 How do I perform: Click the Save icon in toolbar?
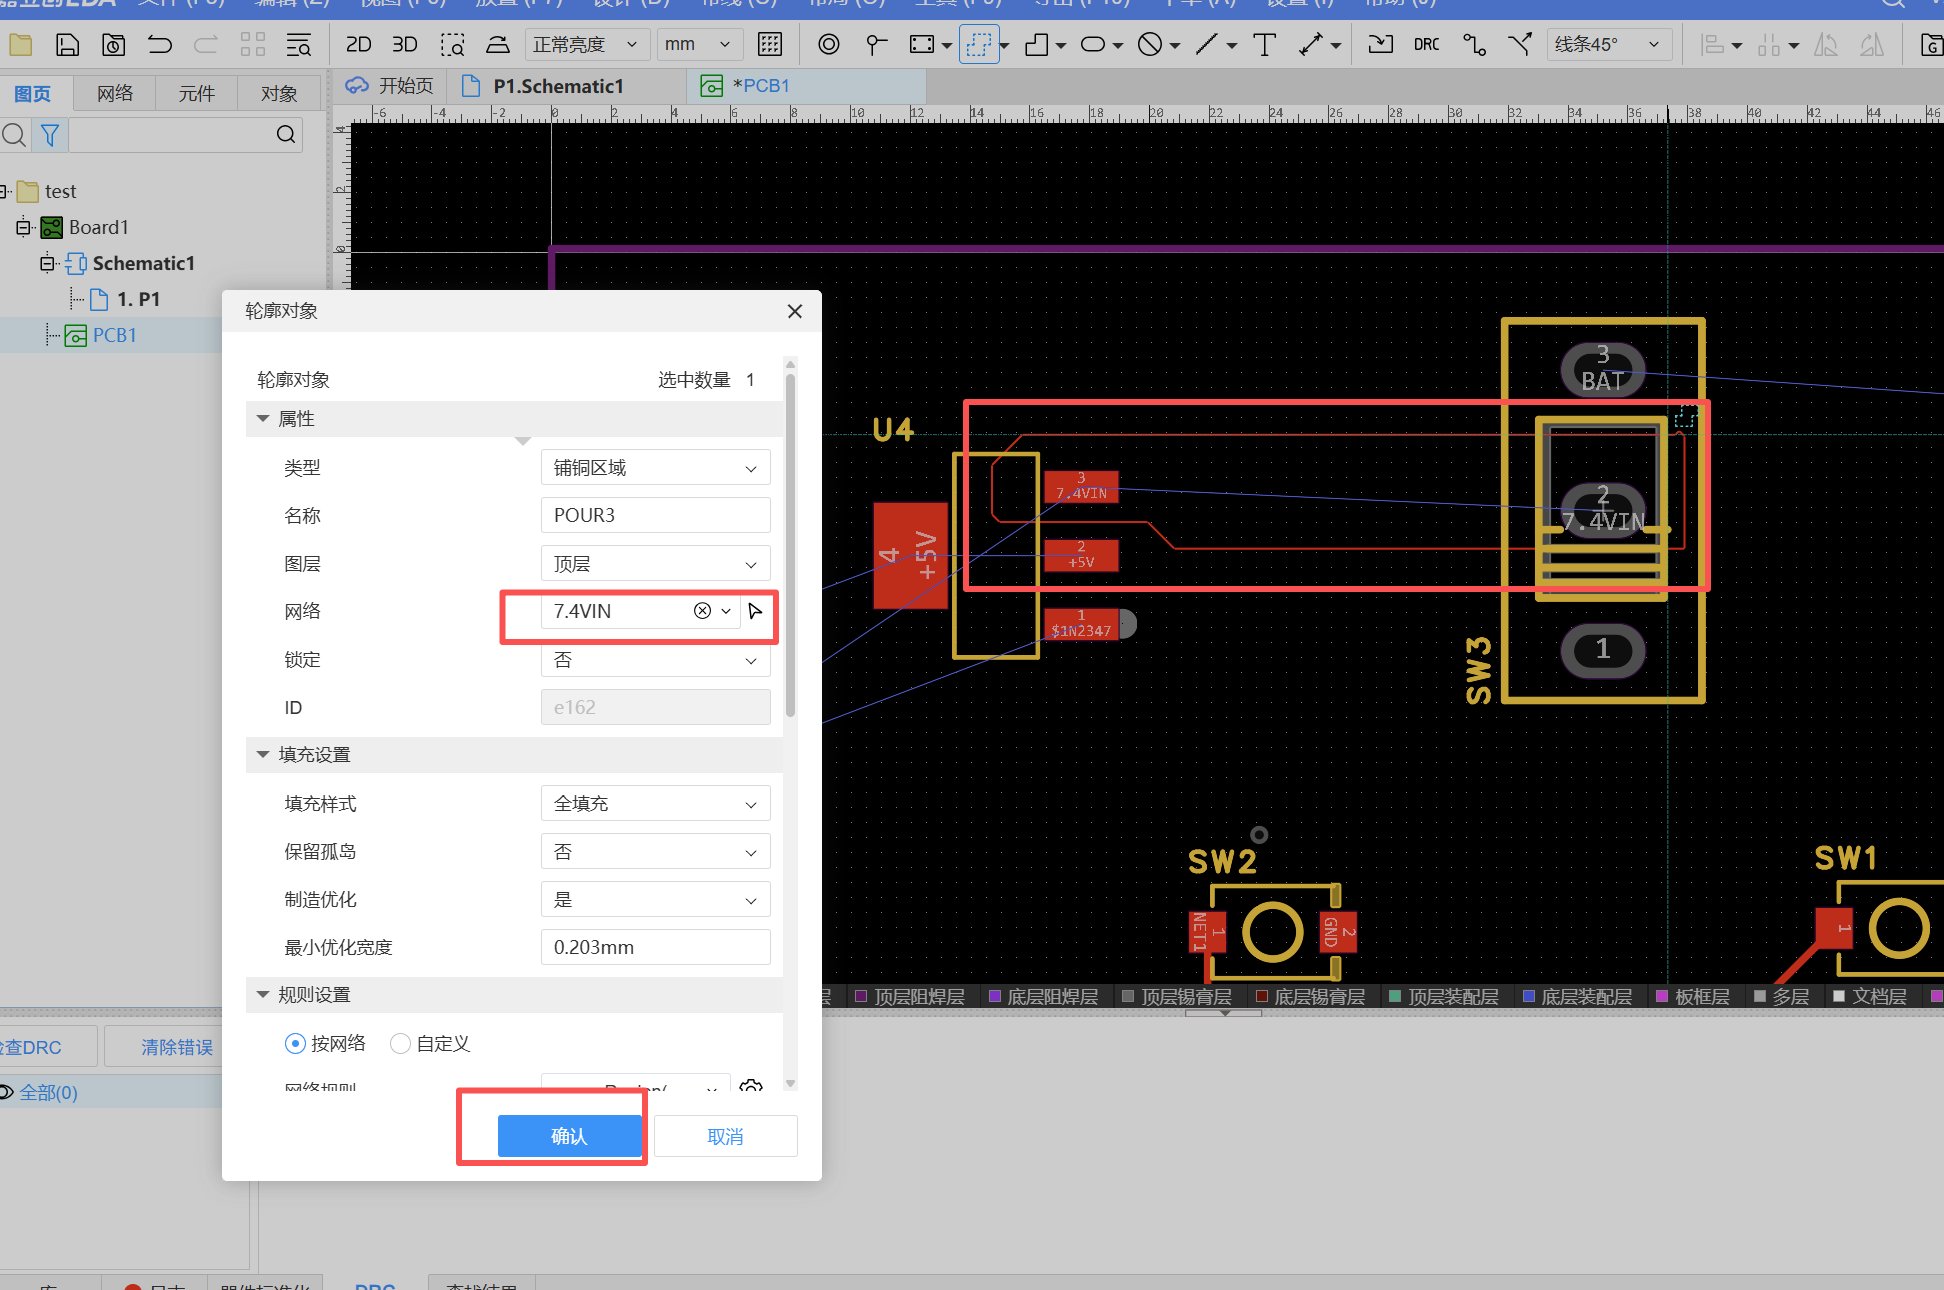click(x=67, y=45)
